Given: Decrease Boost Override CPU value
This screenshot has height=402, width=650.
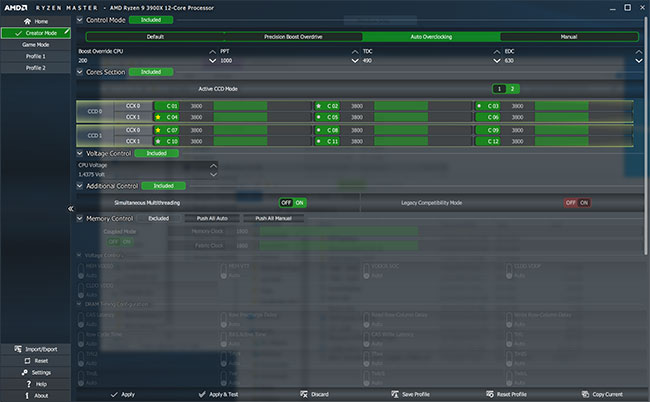Looking at the screenshot, I should [212, 61].
